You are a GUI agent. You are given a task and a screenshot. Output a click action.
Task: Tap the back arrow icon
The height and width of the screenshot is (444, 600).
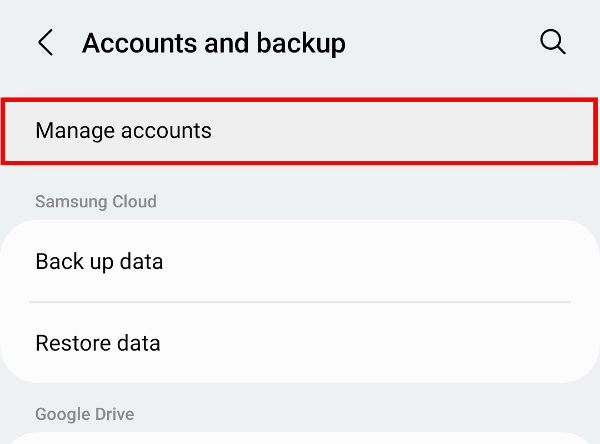45,43
